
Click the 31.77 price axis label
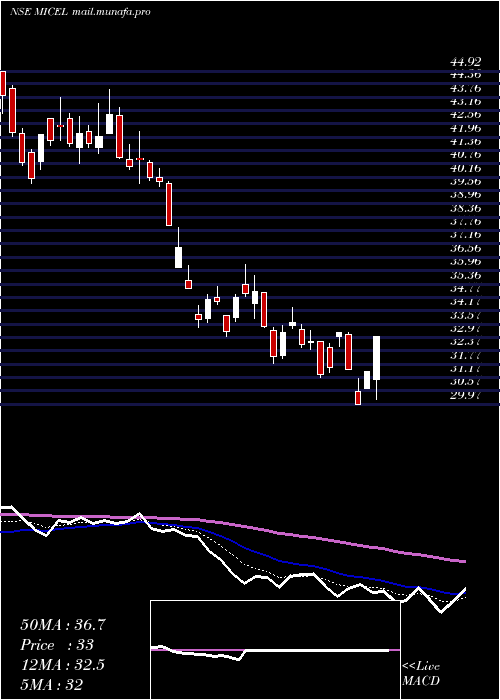point(465,356)
